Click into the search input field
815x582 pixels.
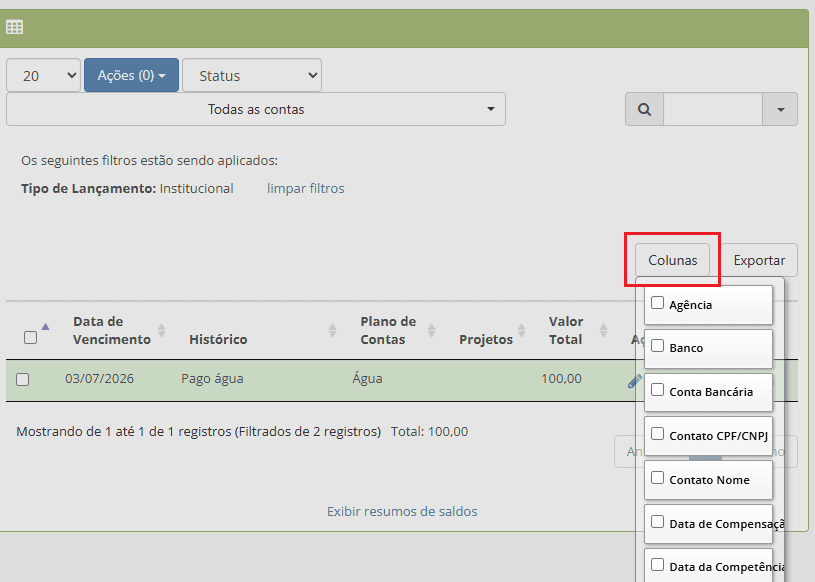click(713, 109)
